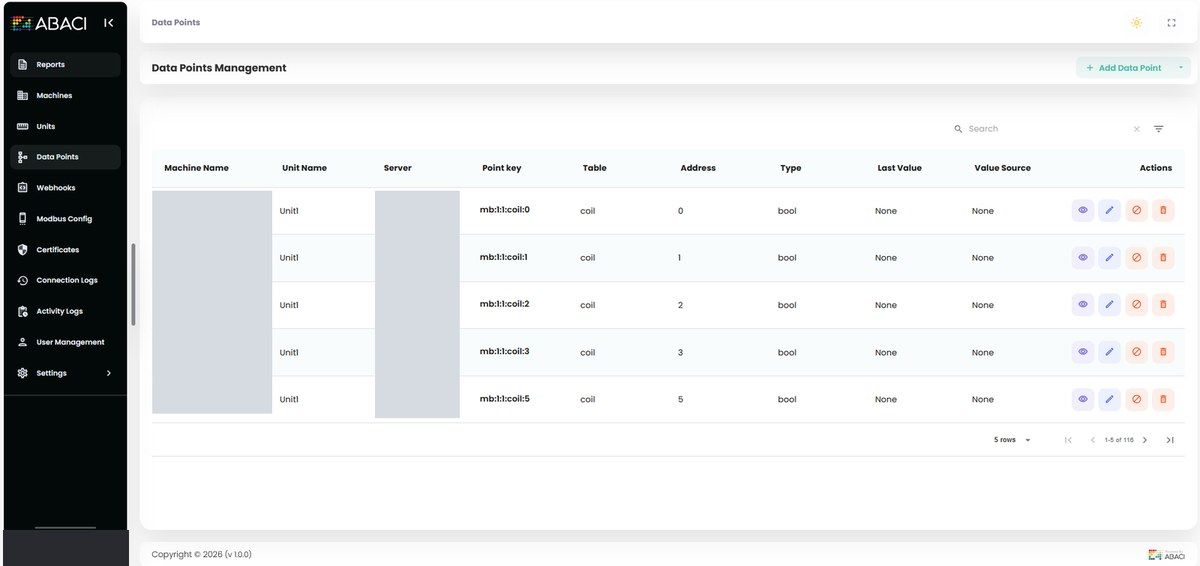The height and width of the screenshot is (566, 1200).
Task: Sort by the Value Source column header
Action: (x=1003, y=168)
